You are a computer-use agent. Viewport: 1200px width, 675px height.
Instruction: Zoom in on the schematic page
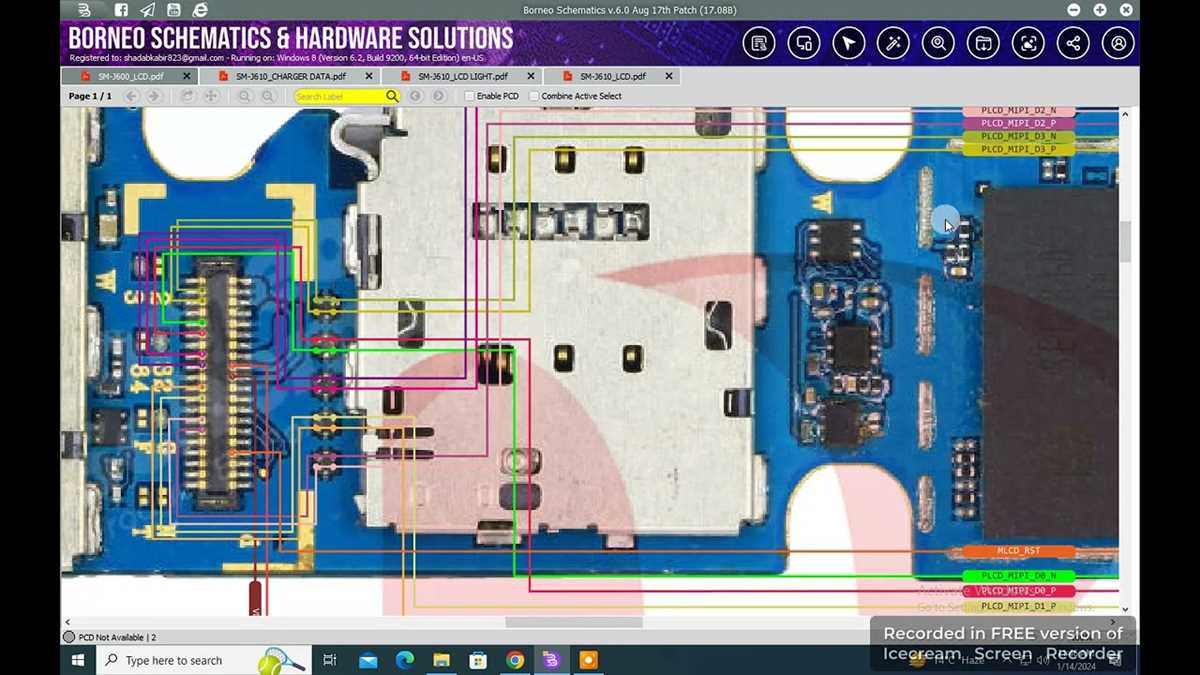[x=245, y=96]
